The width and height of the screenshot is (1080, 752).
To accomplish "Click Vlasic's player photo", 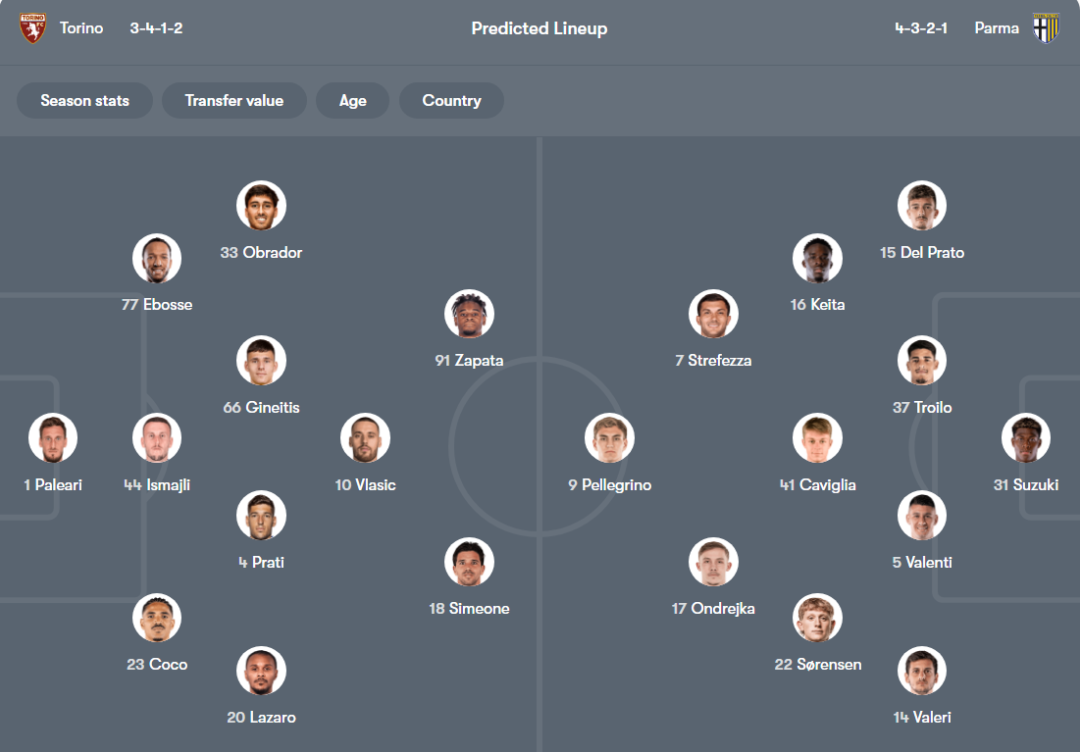I will pyautogui.click(x=365, y=438).
